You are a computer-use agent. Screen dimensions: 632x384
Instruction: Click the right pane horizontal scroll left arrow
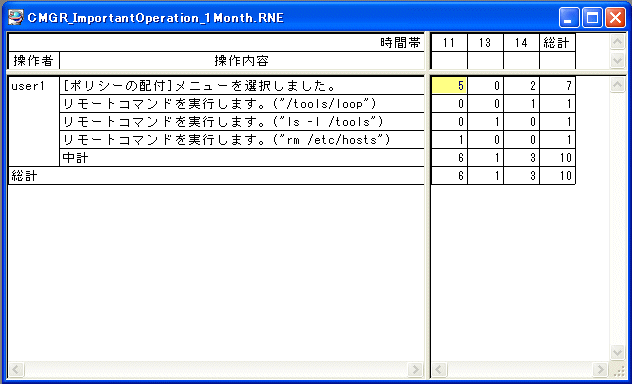pos(439,369)
